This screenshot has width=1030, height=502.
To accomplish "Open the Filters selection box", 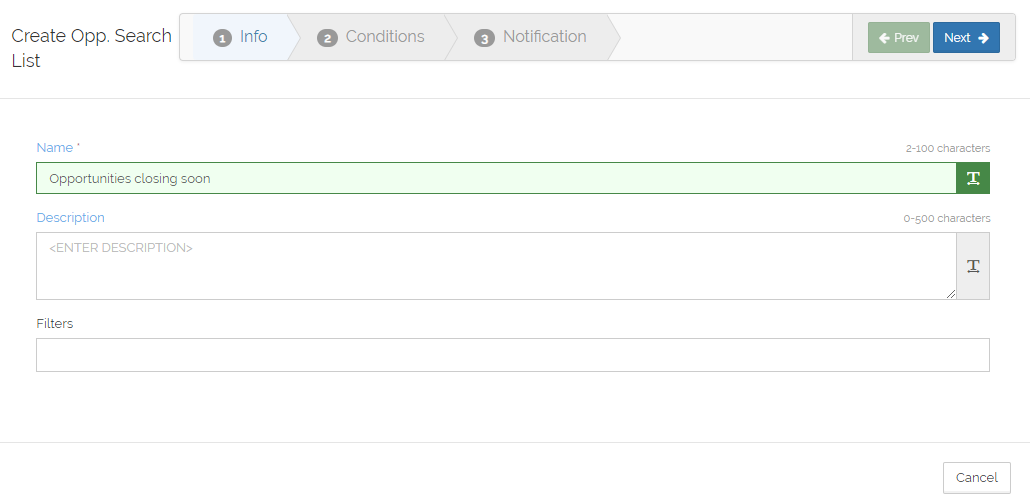I will [512, 355].
